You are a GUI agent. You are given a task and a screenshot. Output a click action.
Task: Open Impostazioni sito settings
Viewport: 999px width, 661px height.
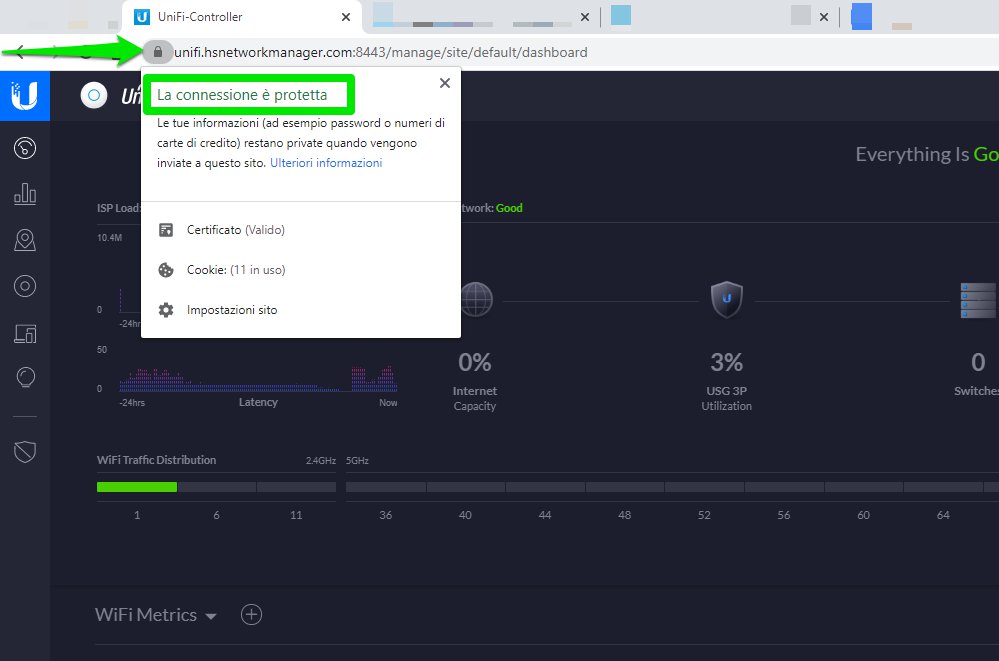tap(231, 310)
